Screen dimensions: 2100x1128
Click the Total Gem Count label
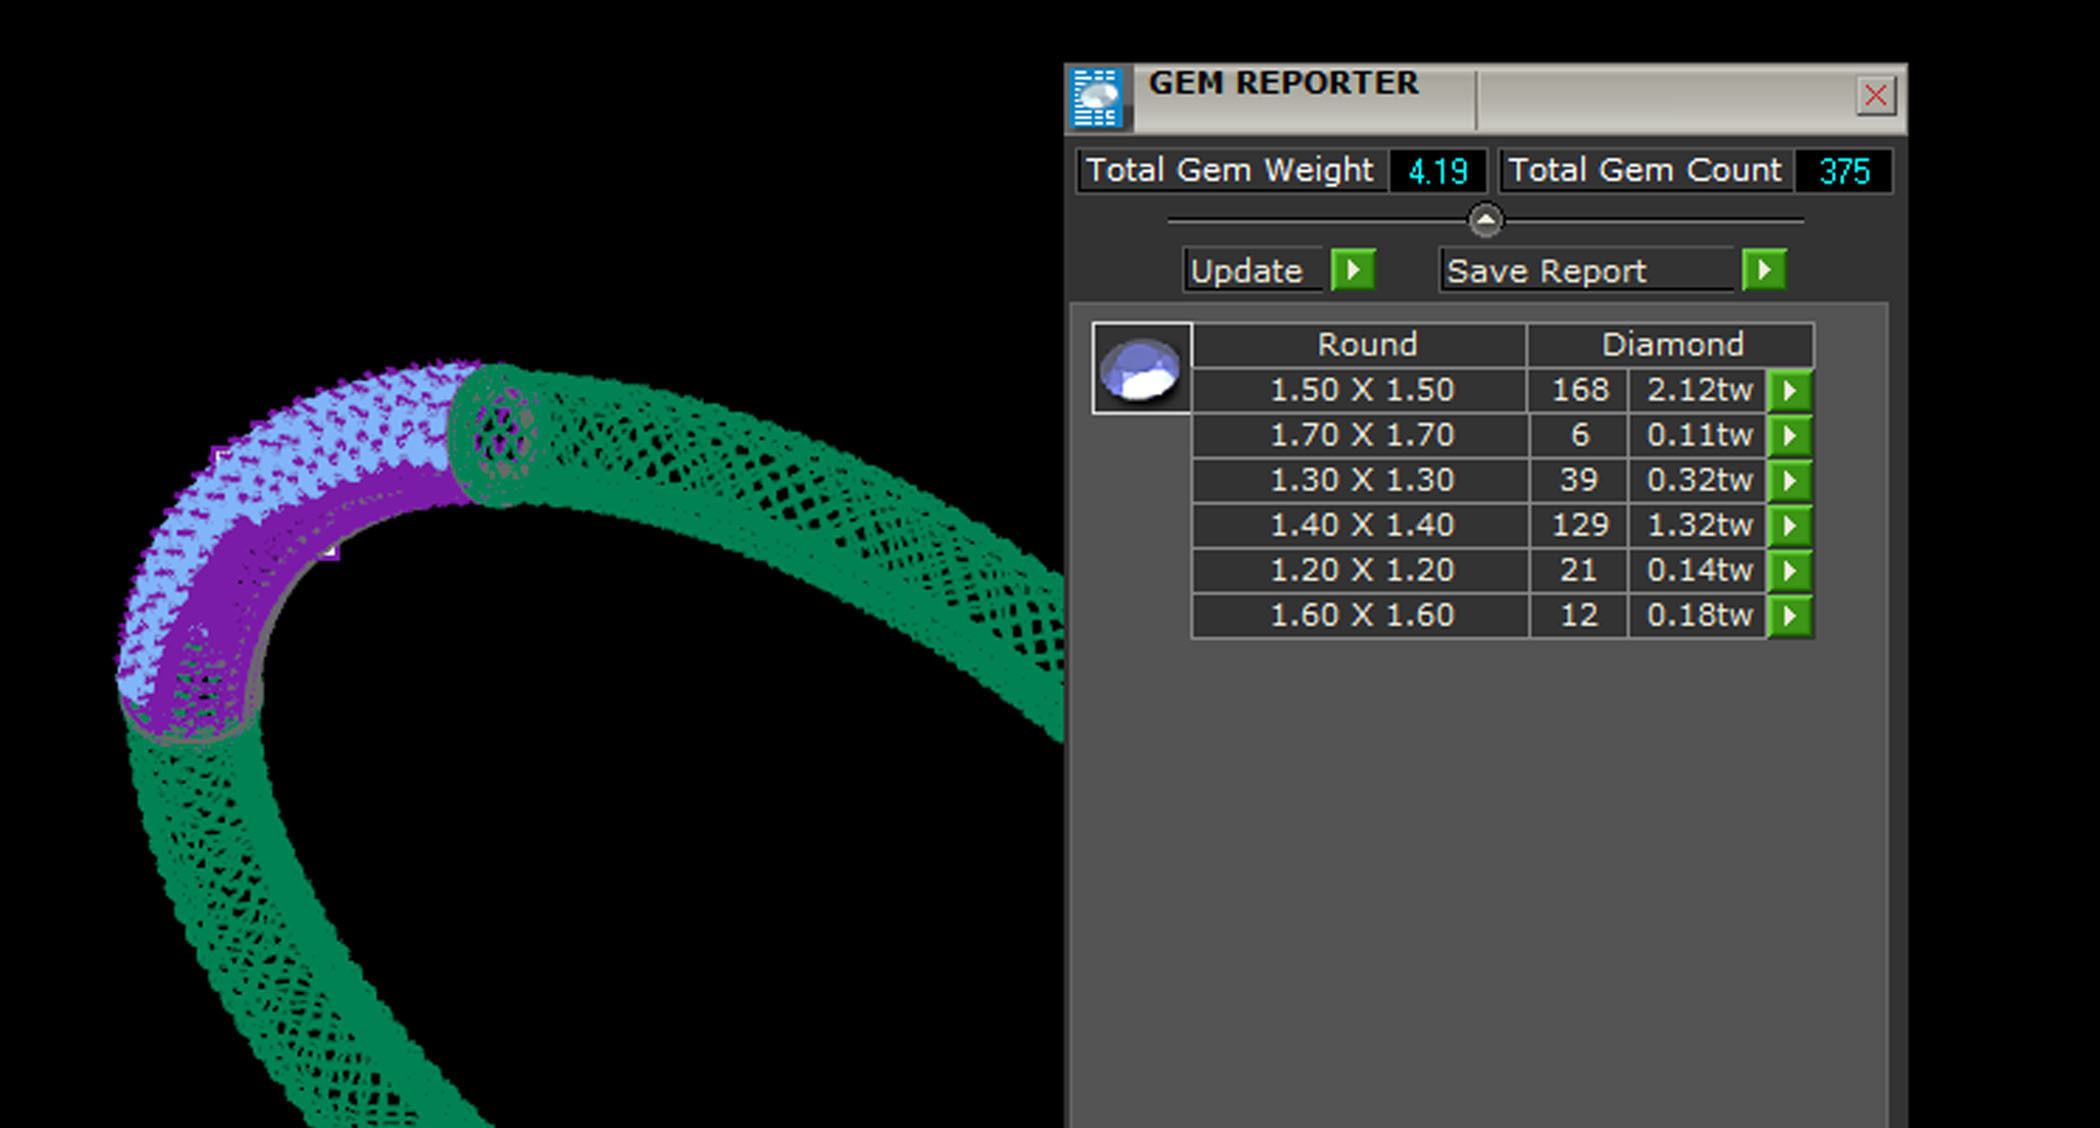(x=1645, y=170)
